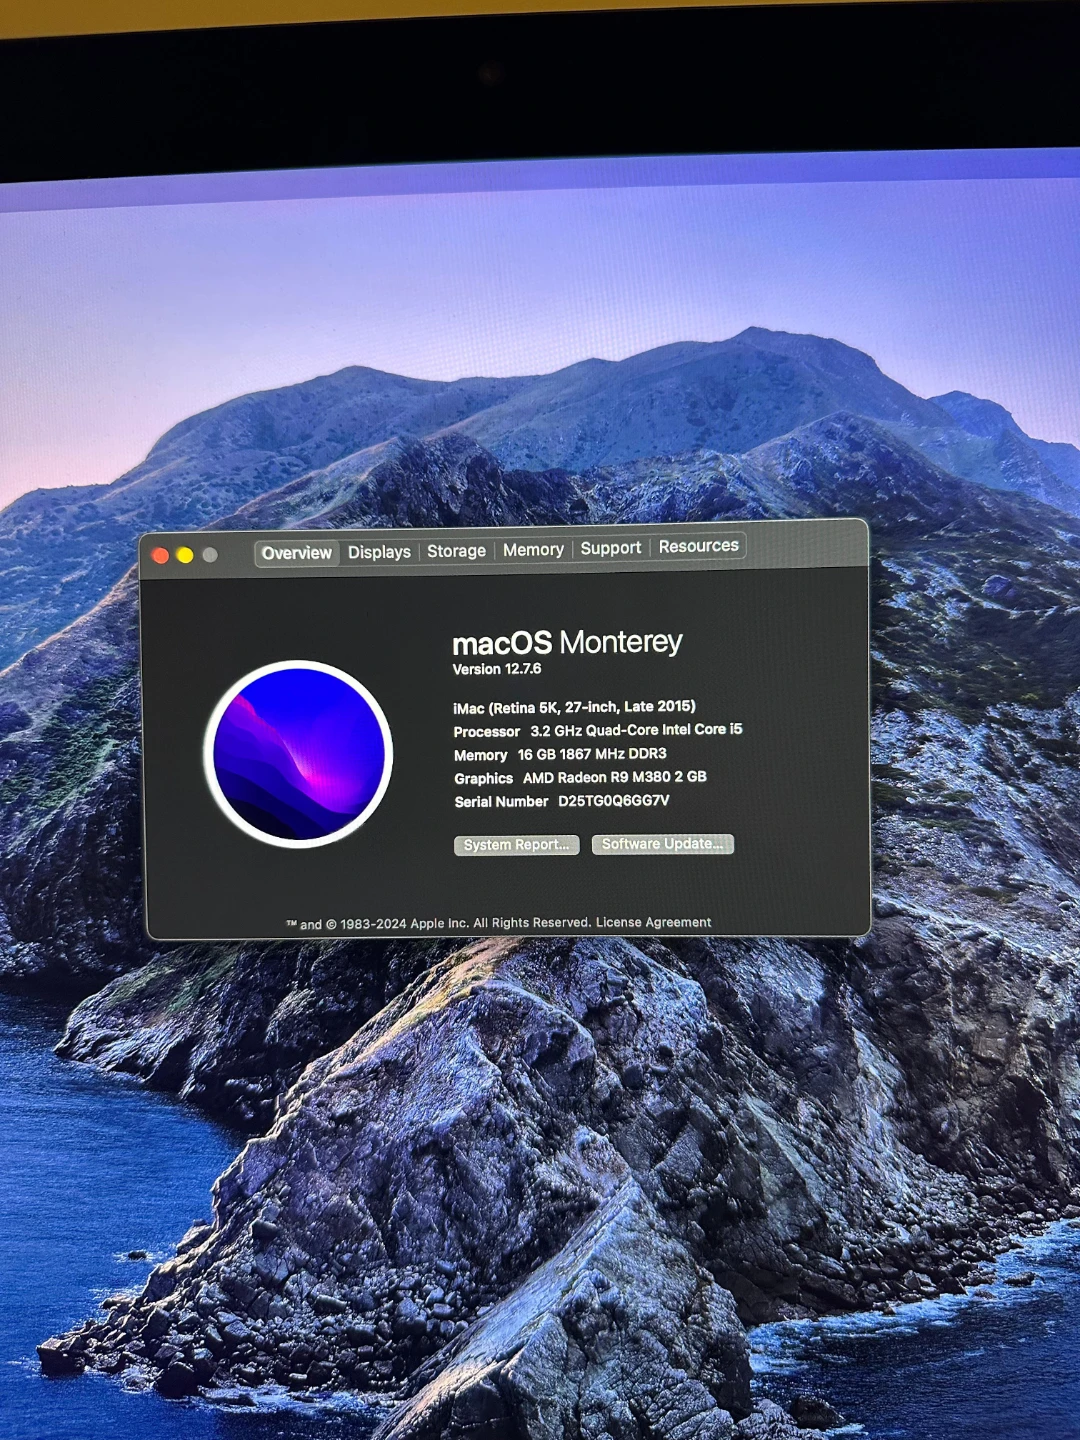This screenshot has width=1080, height=1440.
Task: Open the License Agreement link
Action: point(654,922)
